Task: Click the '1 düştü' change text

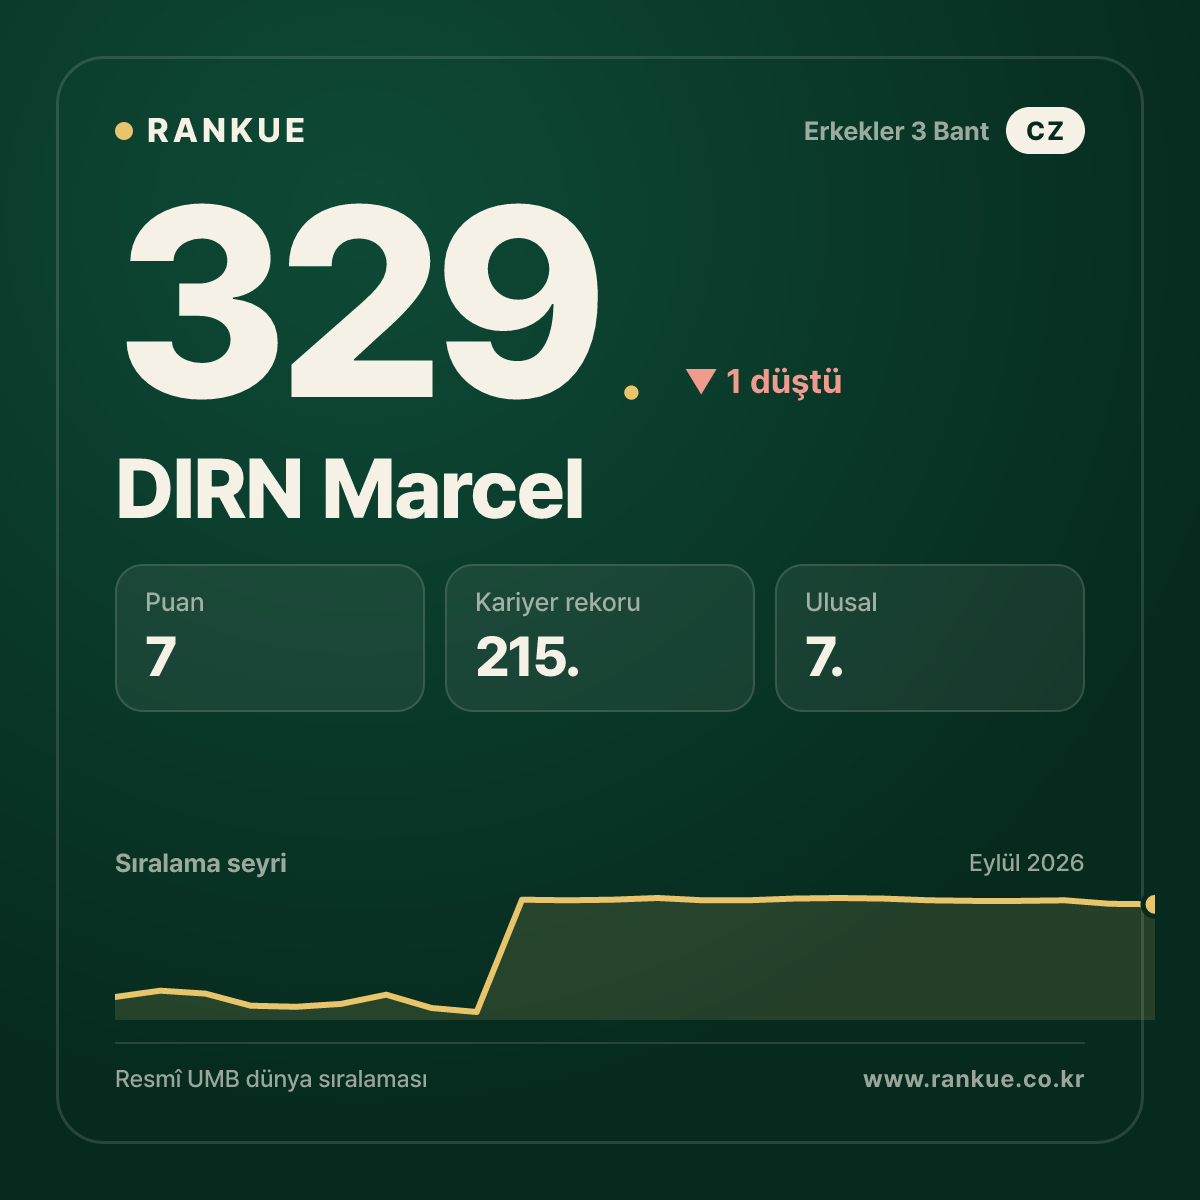Action: pos(784,382)
